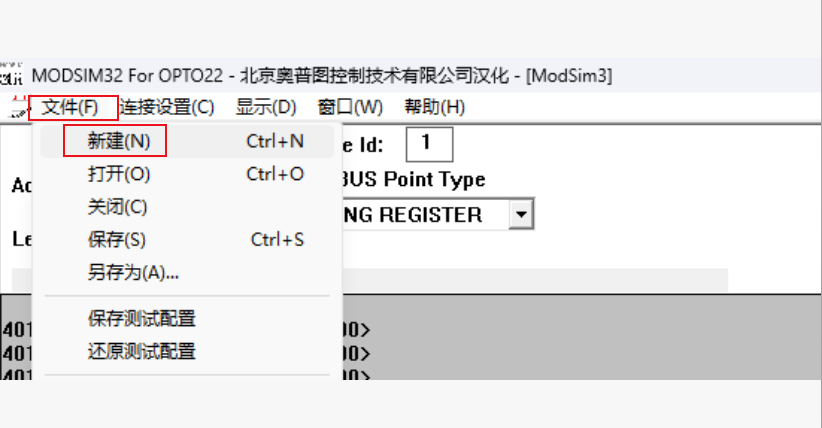Select 还原测试配置 menu item
822x428 pixels.
pos(141,351)
